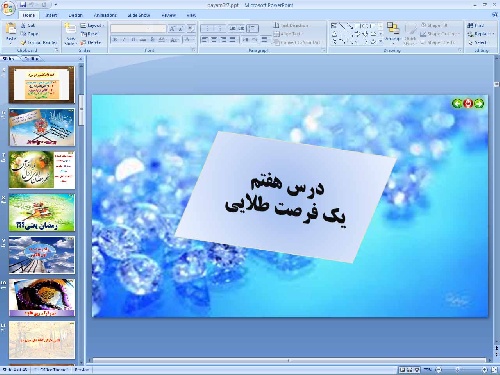Click the Find button in Editing group
Viewport: 500px width, 375px height.
(x=476, y=25)
